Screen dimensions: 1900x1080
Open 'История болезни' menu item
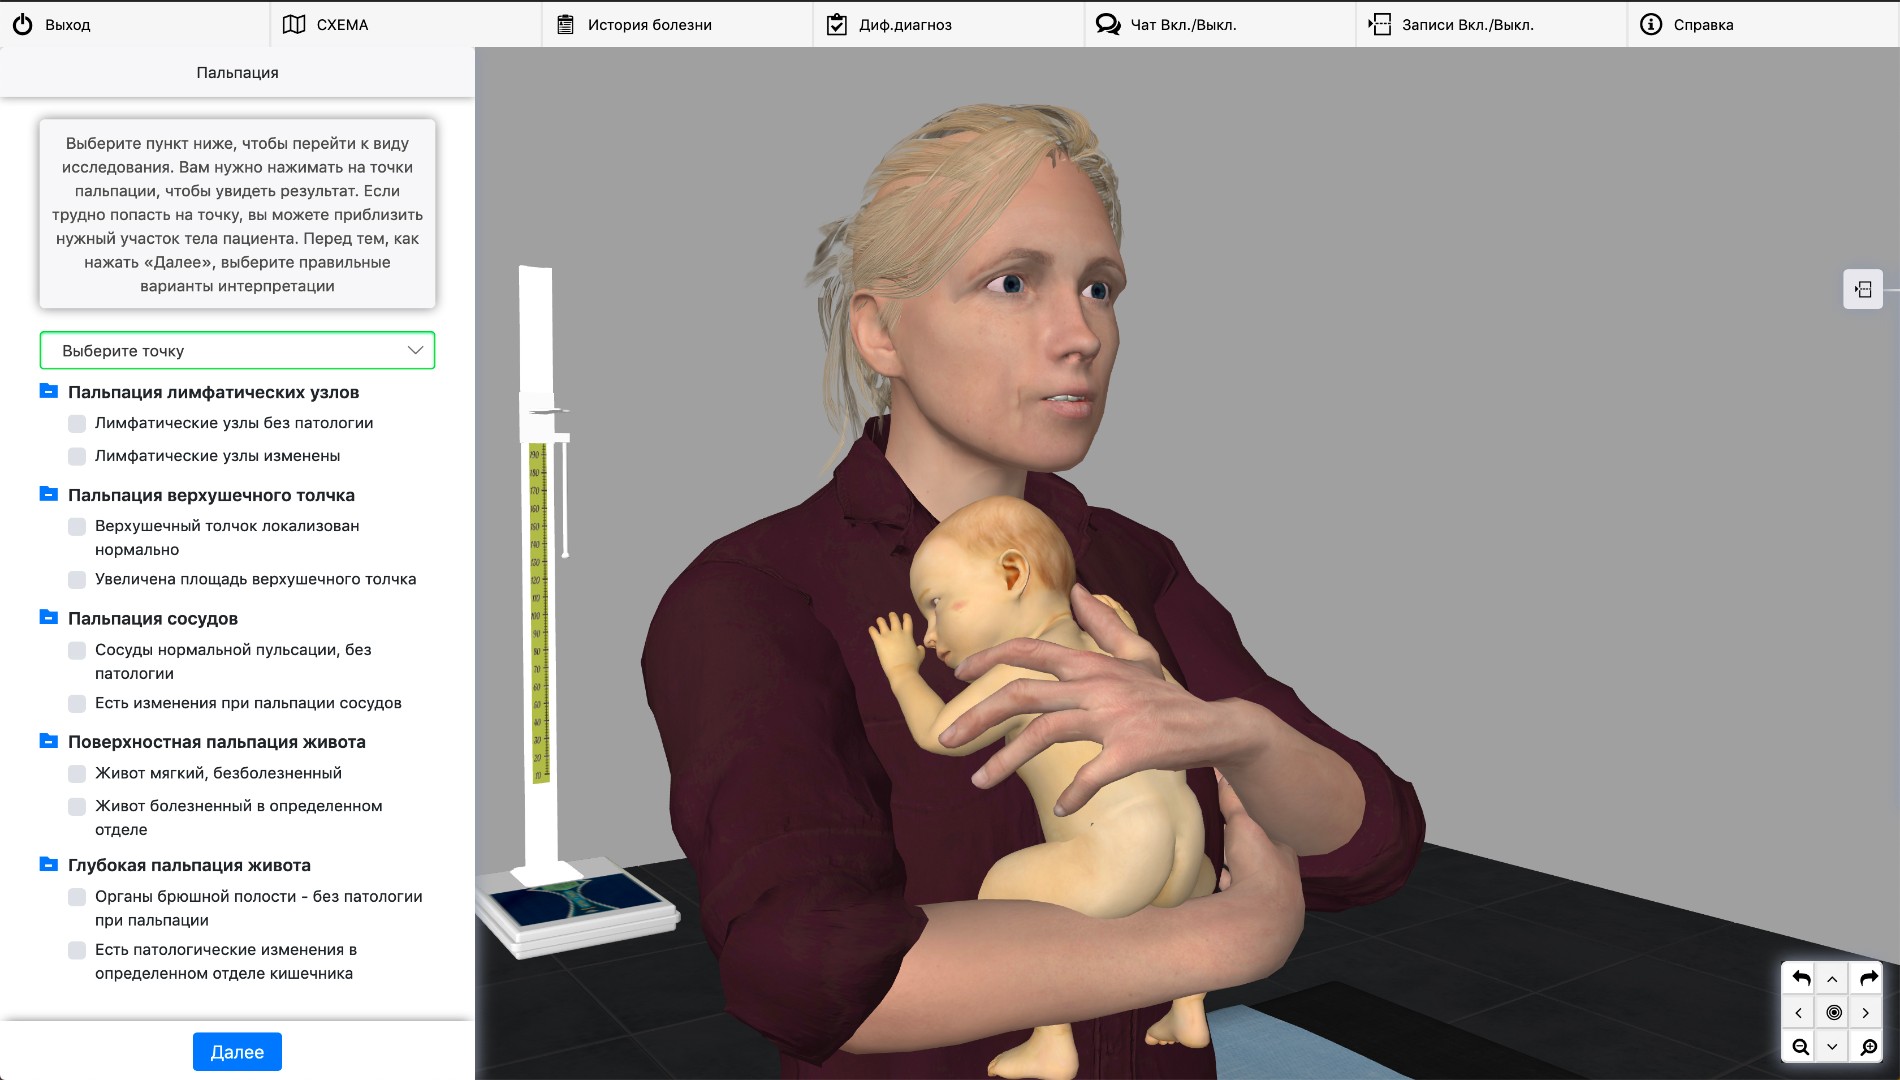coord(635,25)
